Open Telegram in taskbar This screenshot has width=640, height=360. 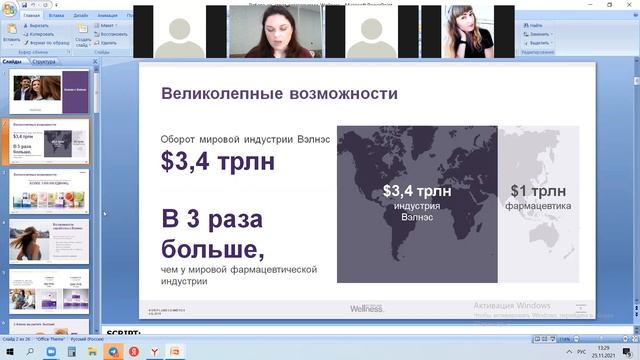point(113,351)
